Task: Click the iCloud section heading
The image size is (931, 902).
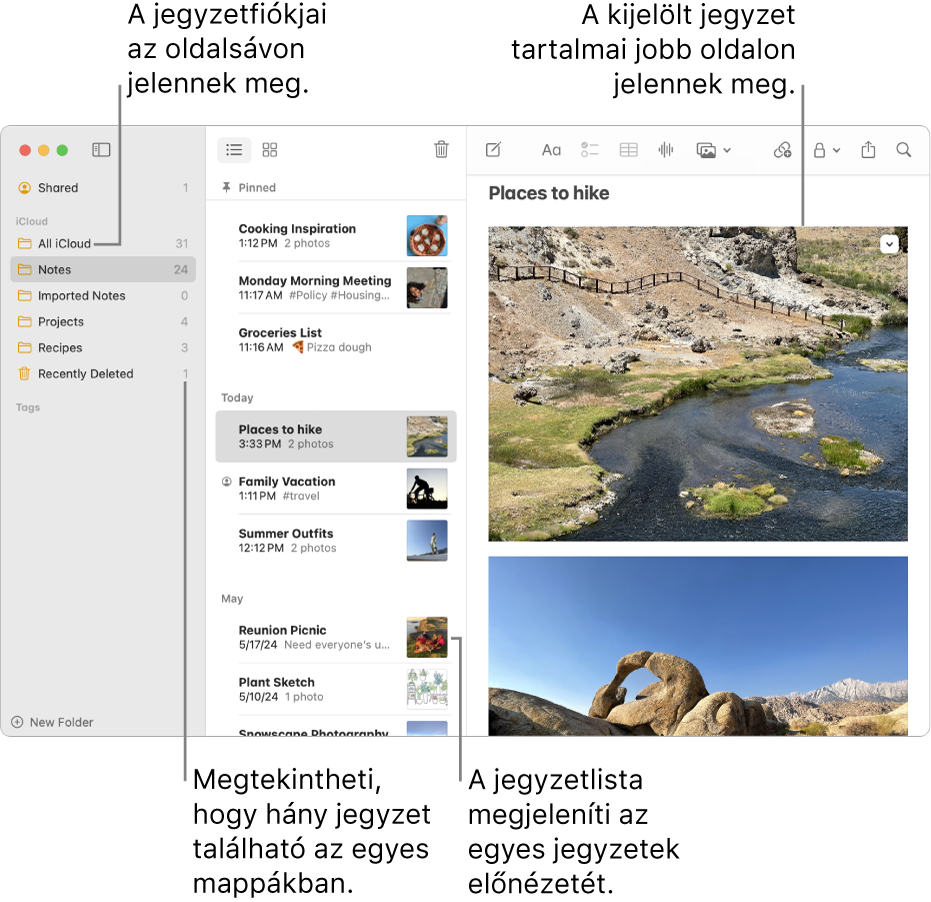Action: click(x=31, y=221)
